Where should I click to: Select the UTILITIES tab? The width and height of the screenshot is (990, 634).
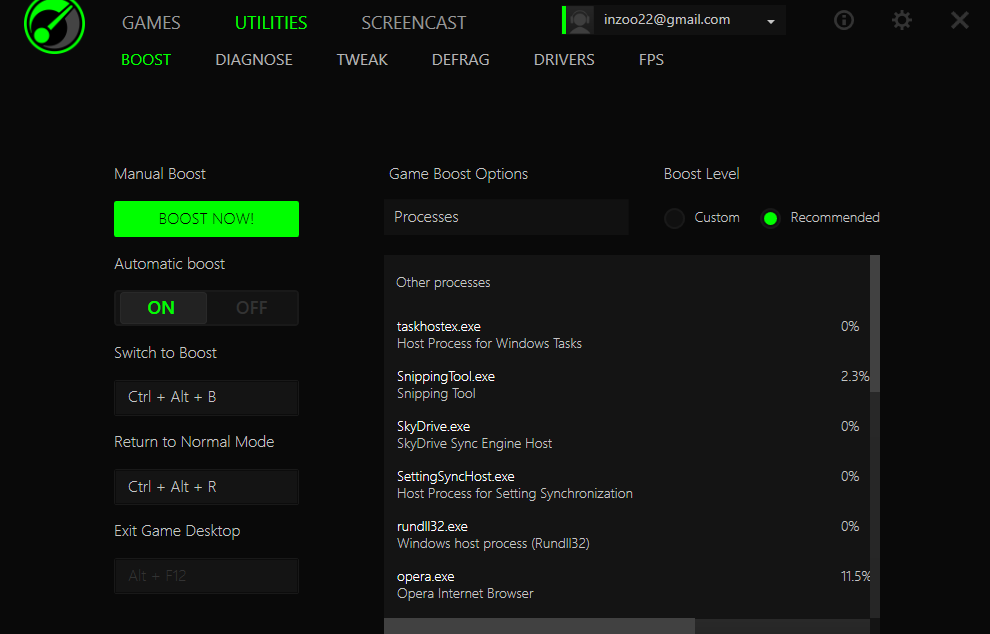coord(271,23)
